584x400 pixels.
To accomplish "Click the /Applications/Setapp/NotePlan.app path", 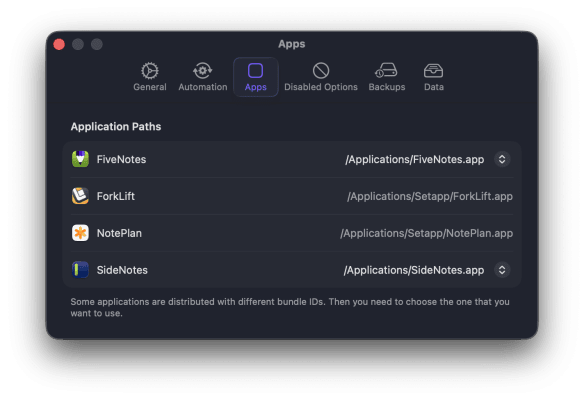I will click(x=426, y=233).
